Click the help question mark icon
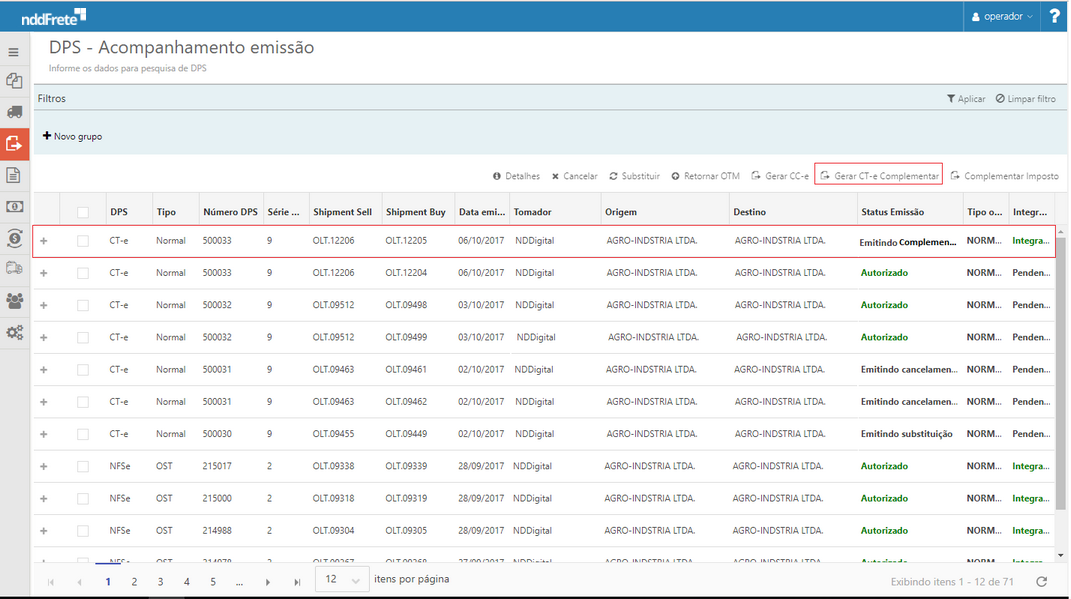1071x599 pixels. 1055,16
